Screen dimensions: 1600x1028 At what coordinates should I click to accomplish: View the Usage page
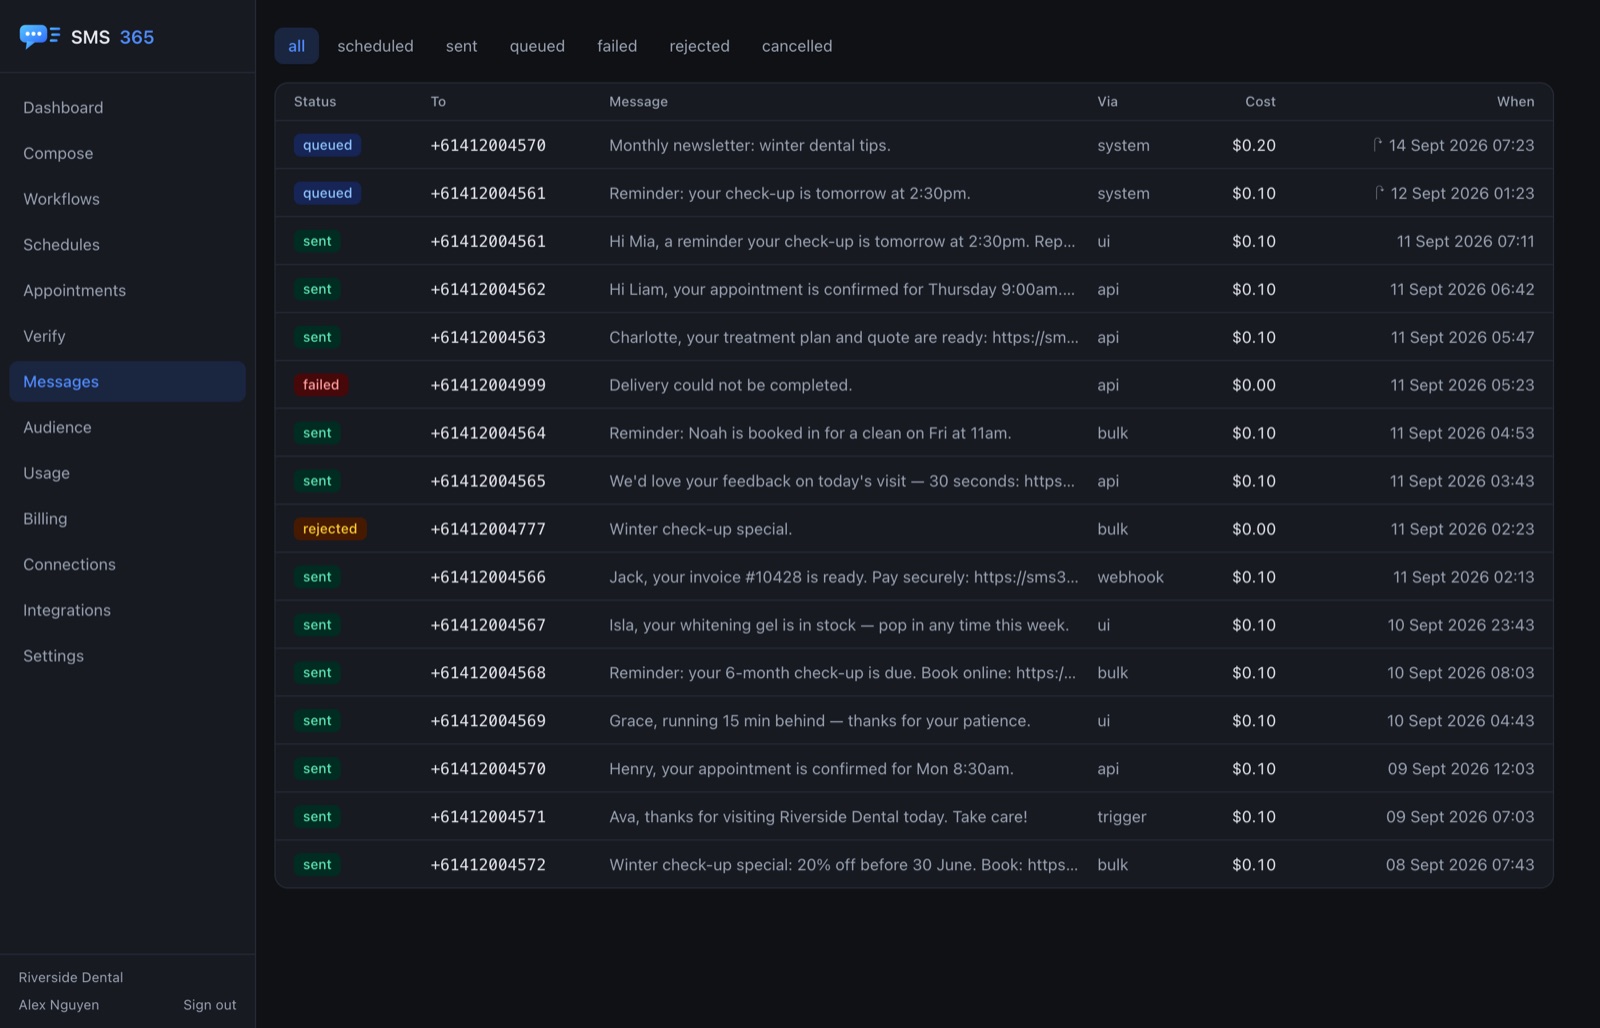point(127,473)
